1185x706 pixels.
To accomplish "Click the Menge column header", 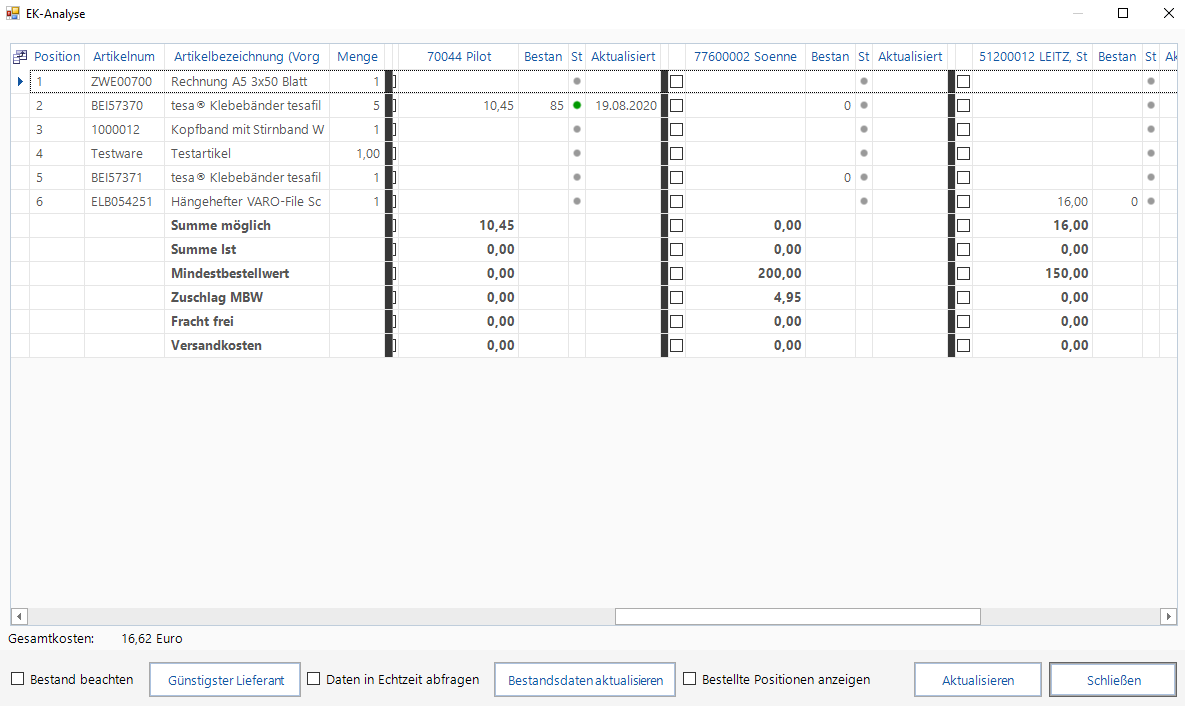I will [357, 57].
